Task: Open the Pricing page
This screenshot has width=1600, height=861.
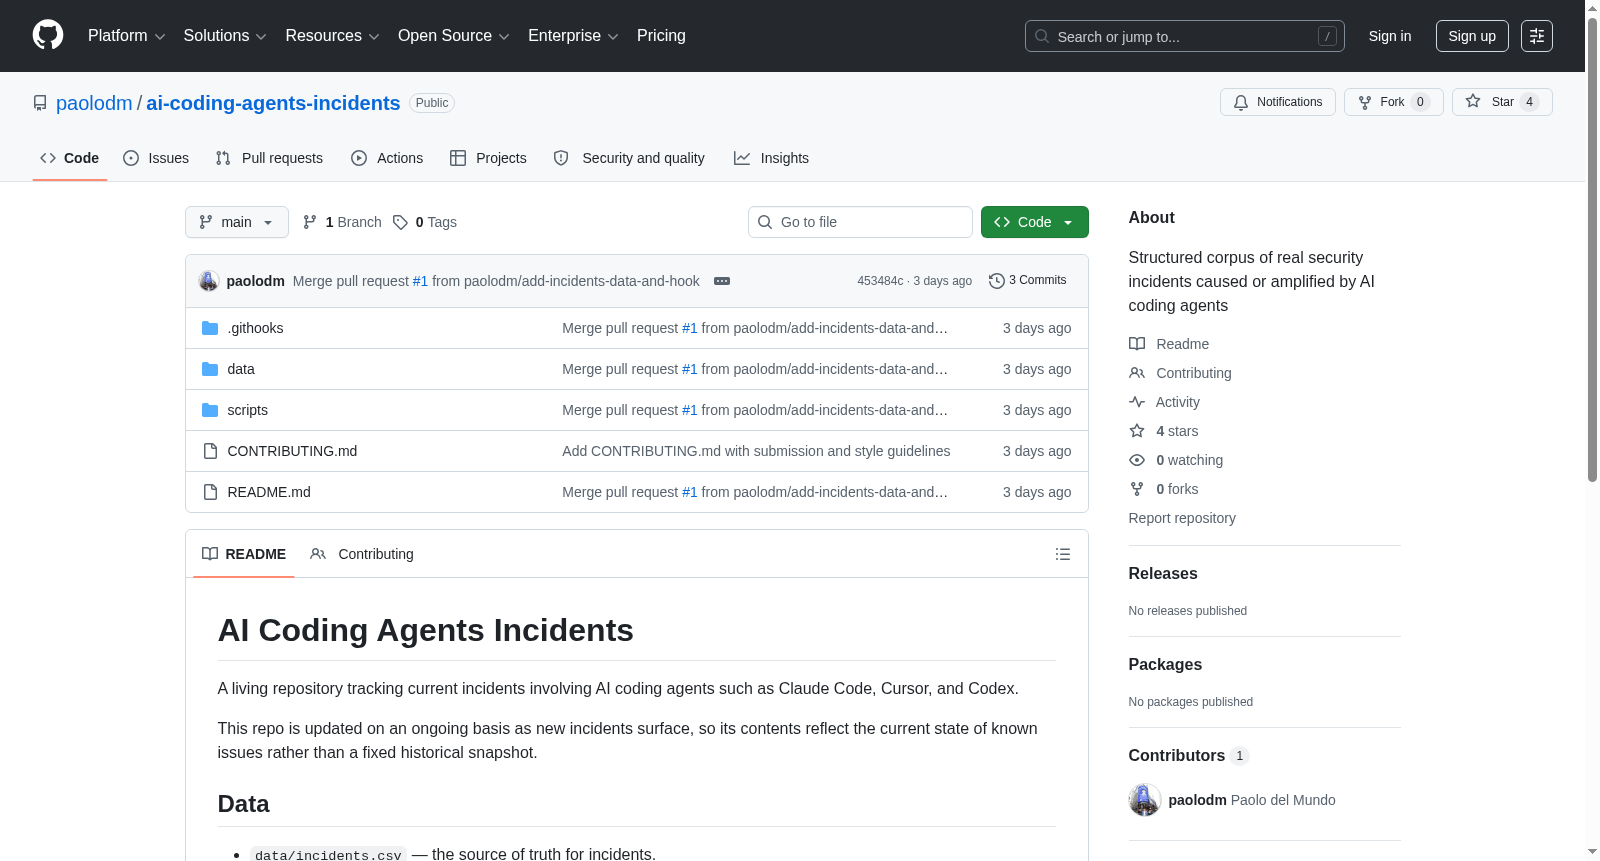Action: tap(661, 36)
